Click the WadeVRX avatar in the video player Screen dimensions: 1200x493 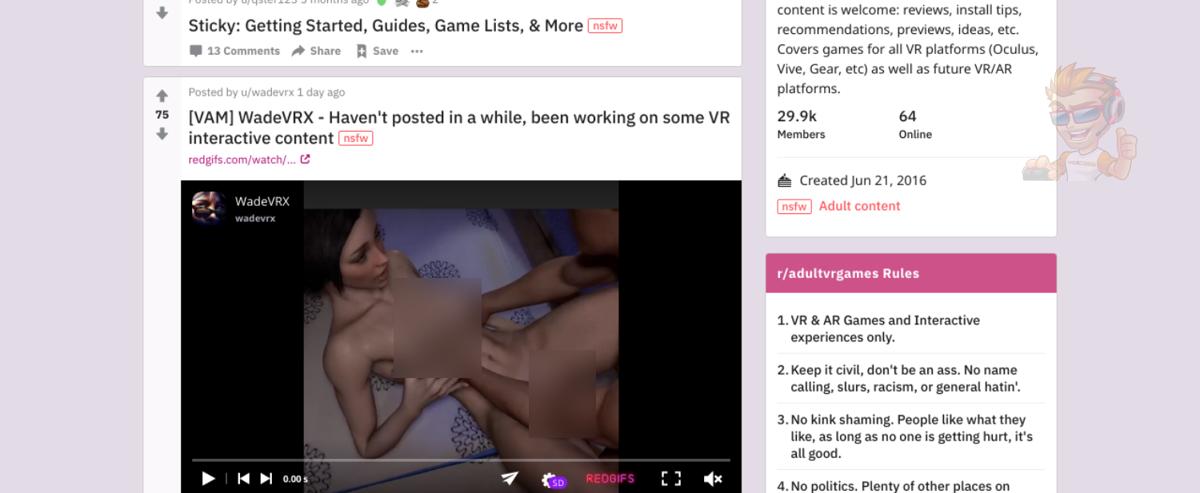pyautogui.click(x=208, y=208)
